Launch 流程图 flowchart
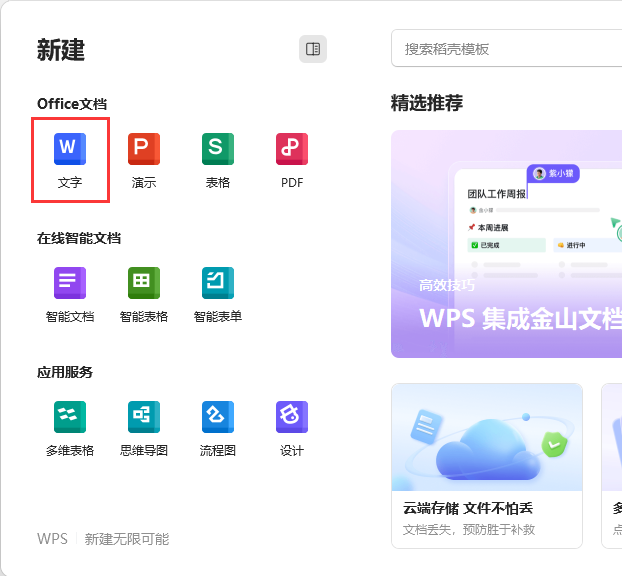622x576 pixels. point(218,429)
